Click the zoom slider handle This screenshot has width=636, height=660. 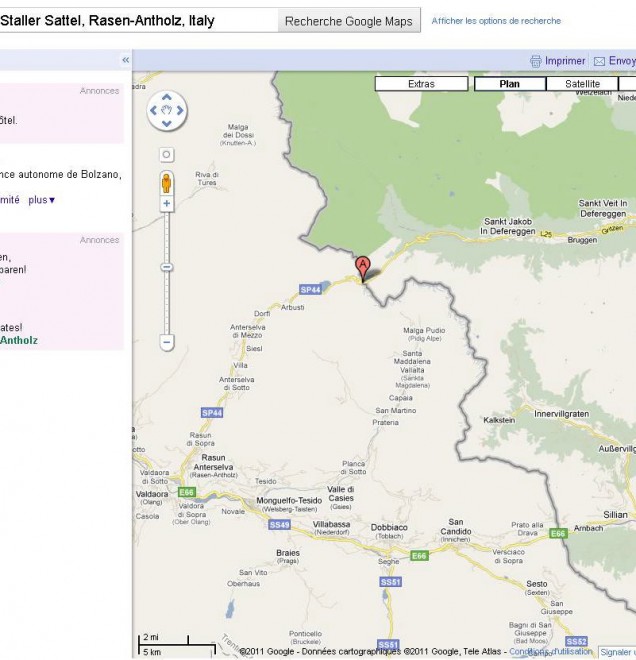coord(167,267)
